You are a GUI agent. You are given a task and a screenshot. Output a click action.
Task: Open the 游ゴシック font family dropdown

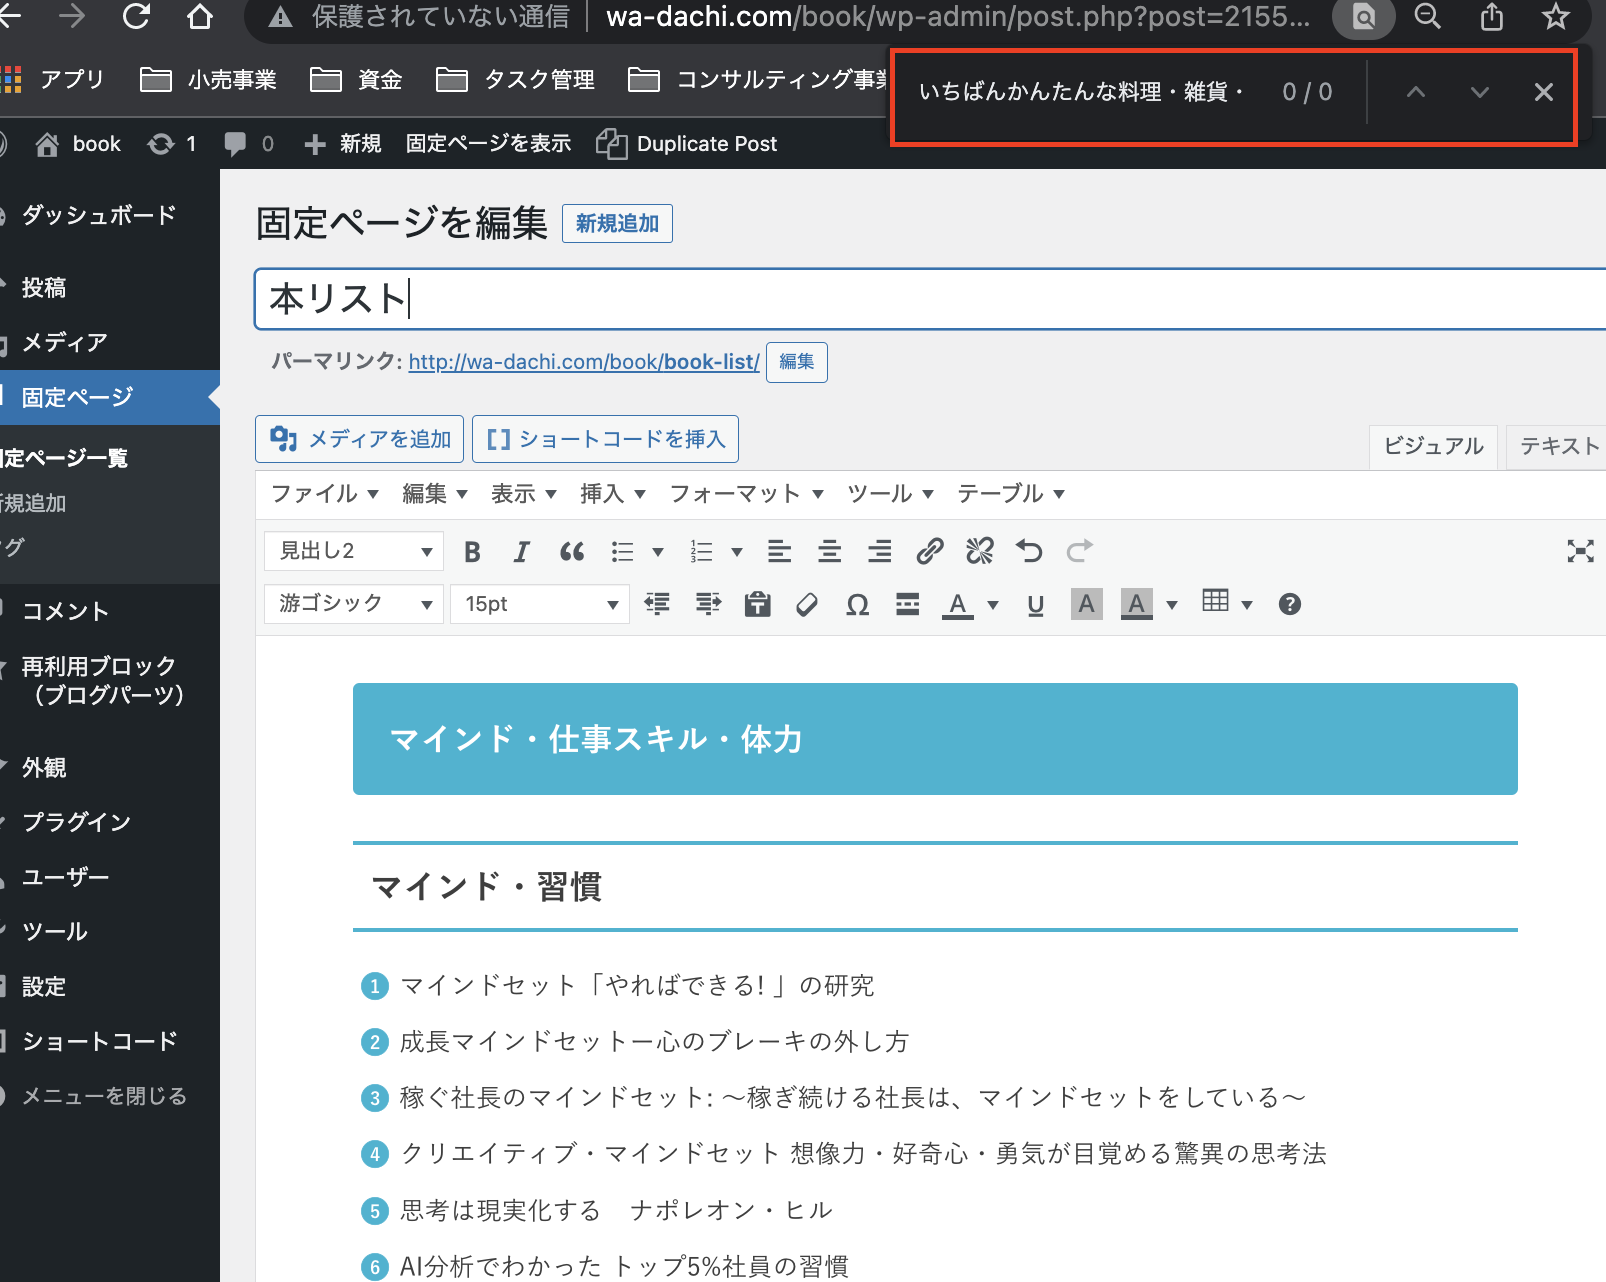click(x=354, y=604)
